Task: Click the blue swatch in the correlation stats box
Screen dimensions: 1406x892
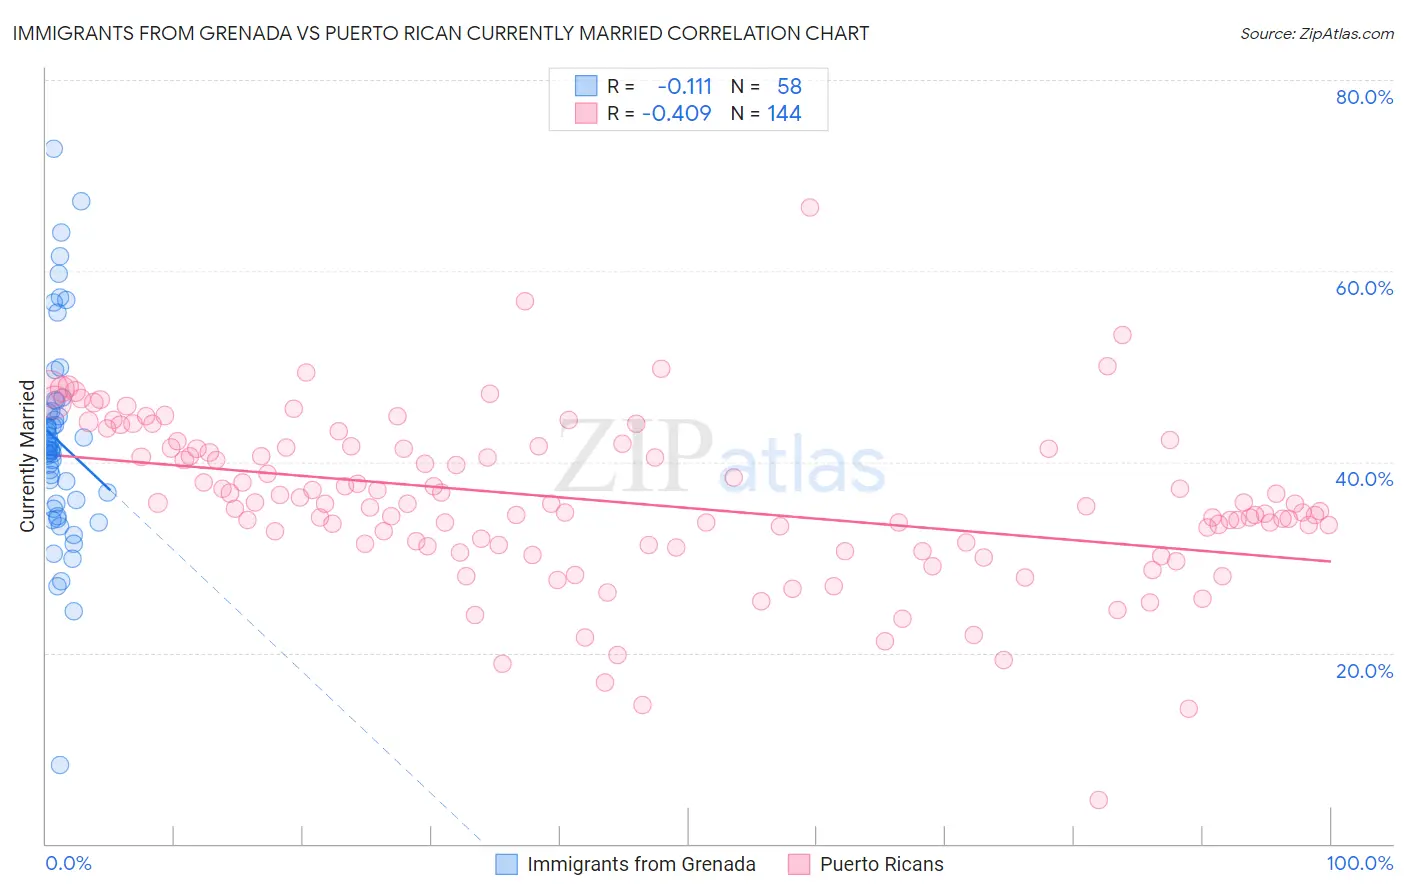Action: pyautogui.click(x=586, y=86)
